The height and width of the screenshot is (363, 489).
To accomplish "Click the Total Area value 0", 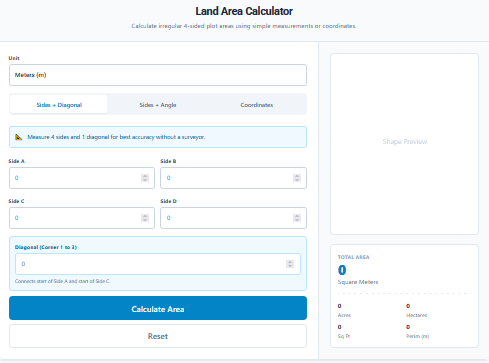I will coord(342,270).
